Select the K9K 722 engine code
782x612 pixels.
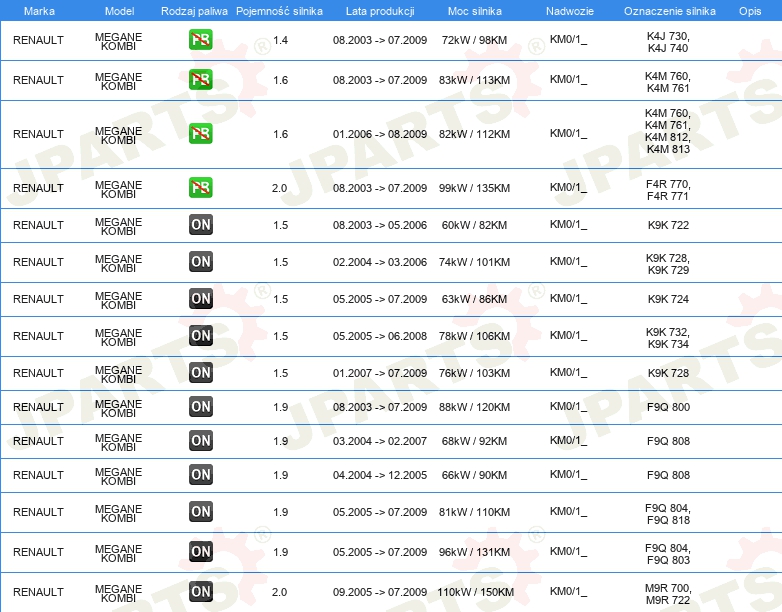668,225
